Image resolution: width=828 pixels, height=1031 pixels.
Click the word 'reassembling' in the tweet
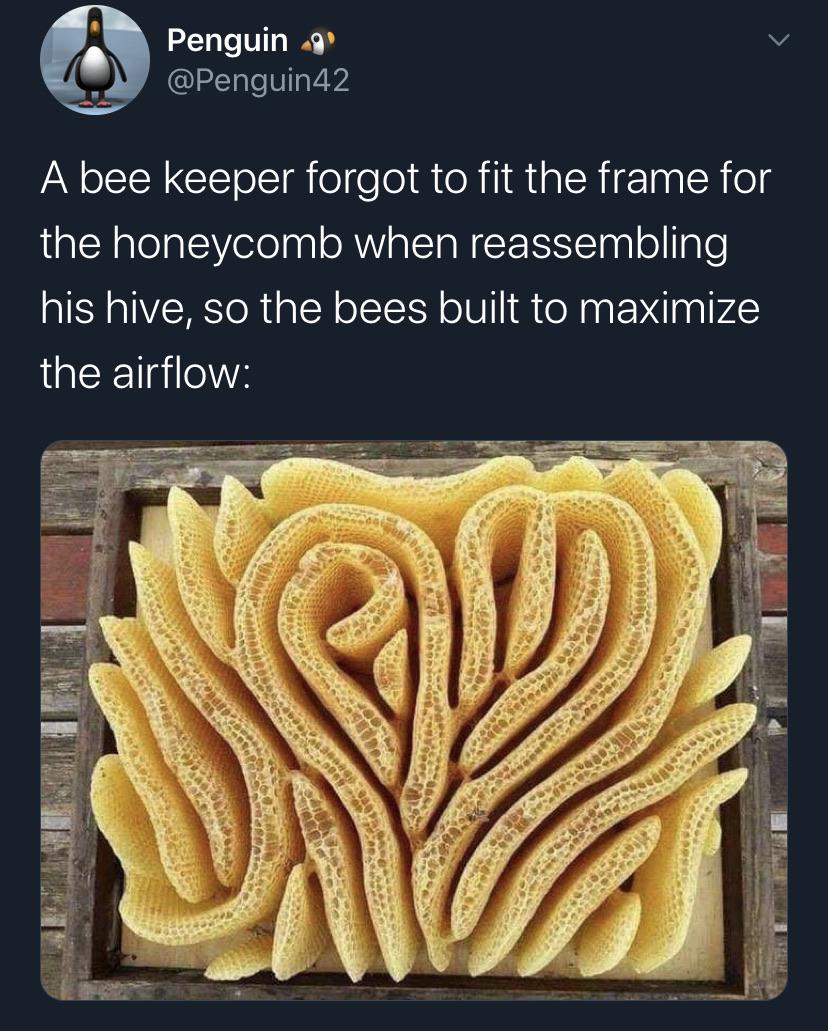pos(598,245)
